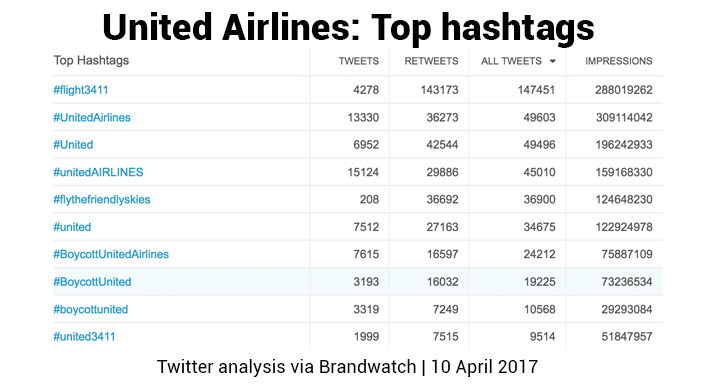The image size is (703, 389).
Task: Open the #united3411 hashtag link
Action: tap(84, 337)
